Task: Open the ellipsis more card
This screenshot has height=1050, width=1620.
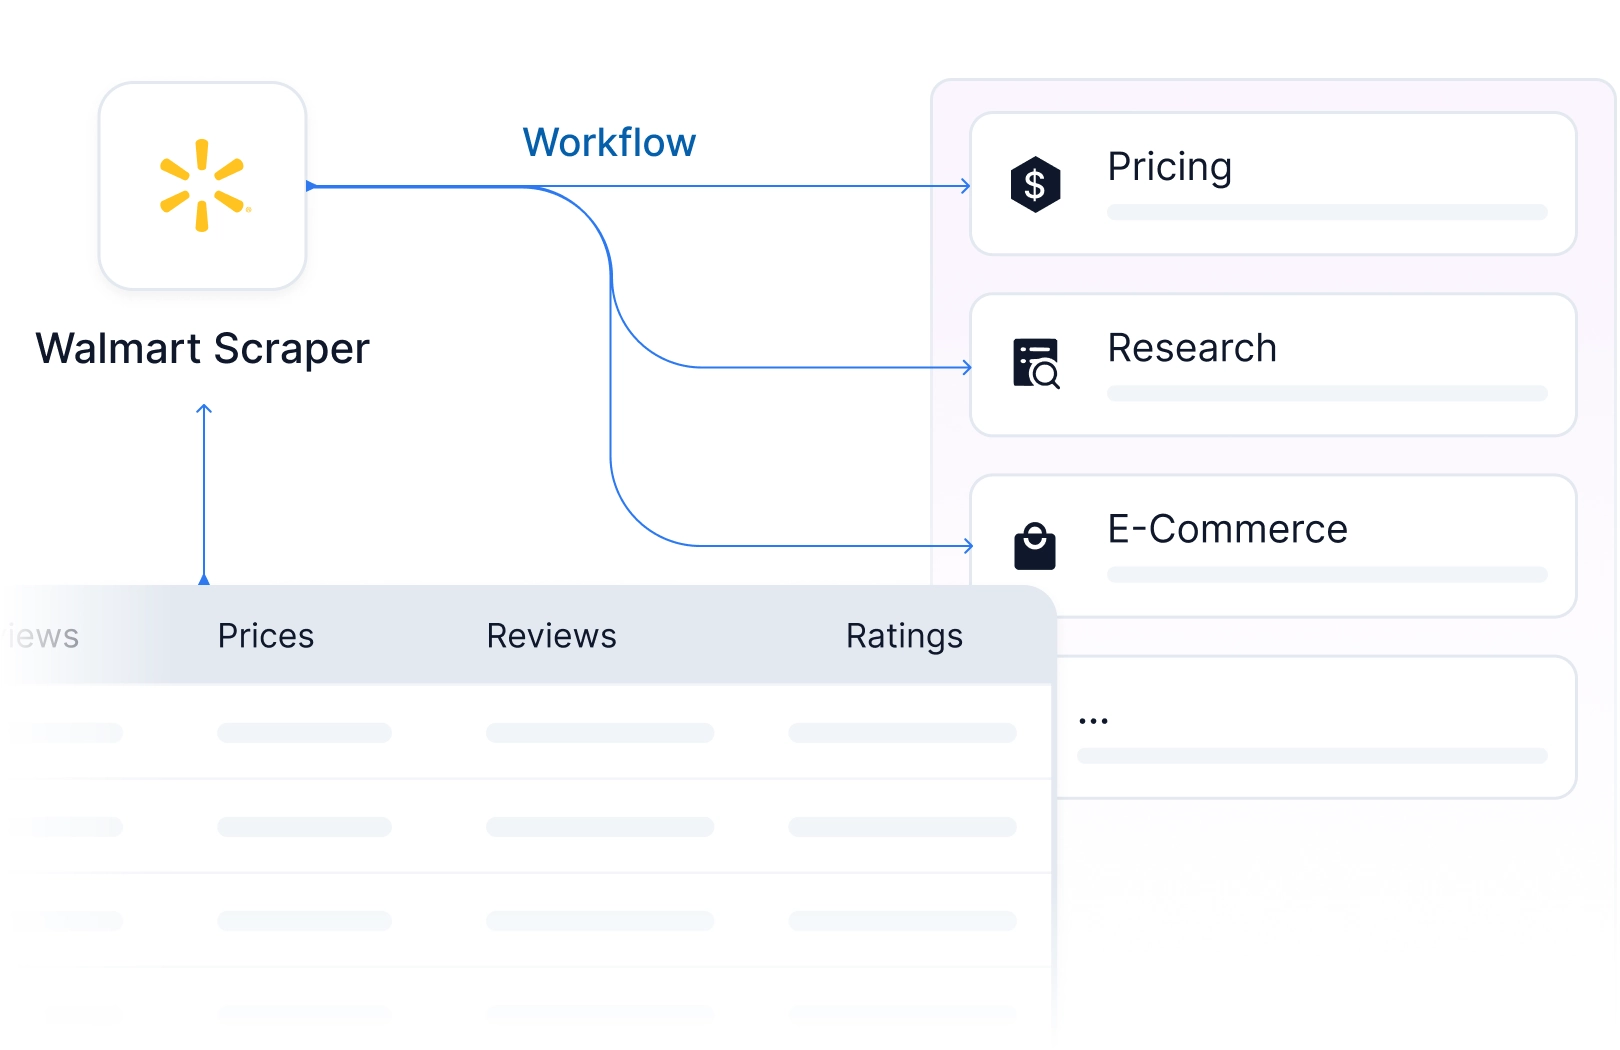Action: [x=1315, y=727]
